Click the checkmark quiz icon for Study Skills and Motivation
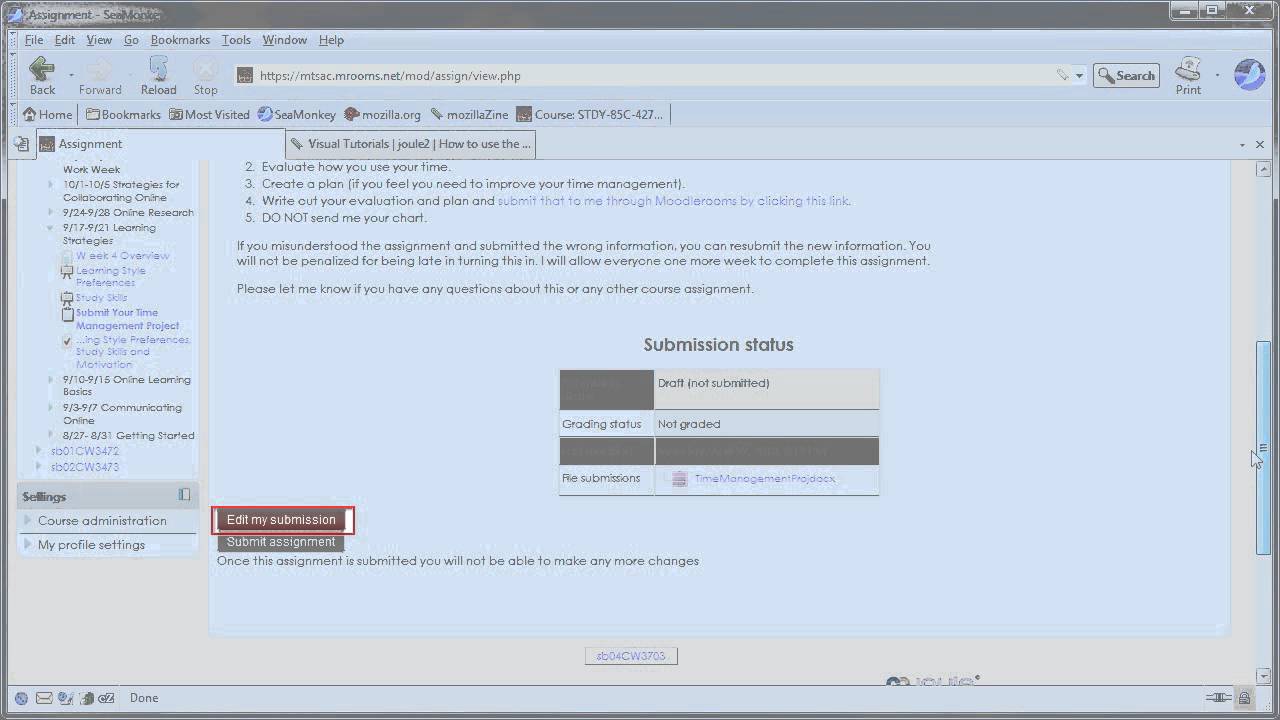The height and width of the screenshot is (720, 1280). (x=67, y=341)
